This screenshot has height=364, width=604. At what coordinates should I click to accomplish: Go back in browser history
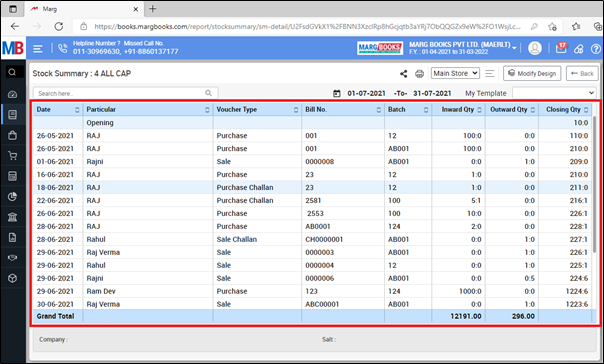(15, 26)
